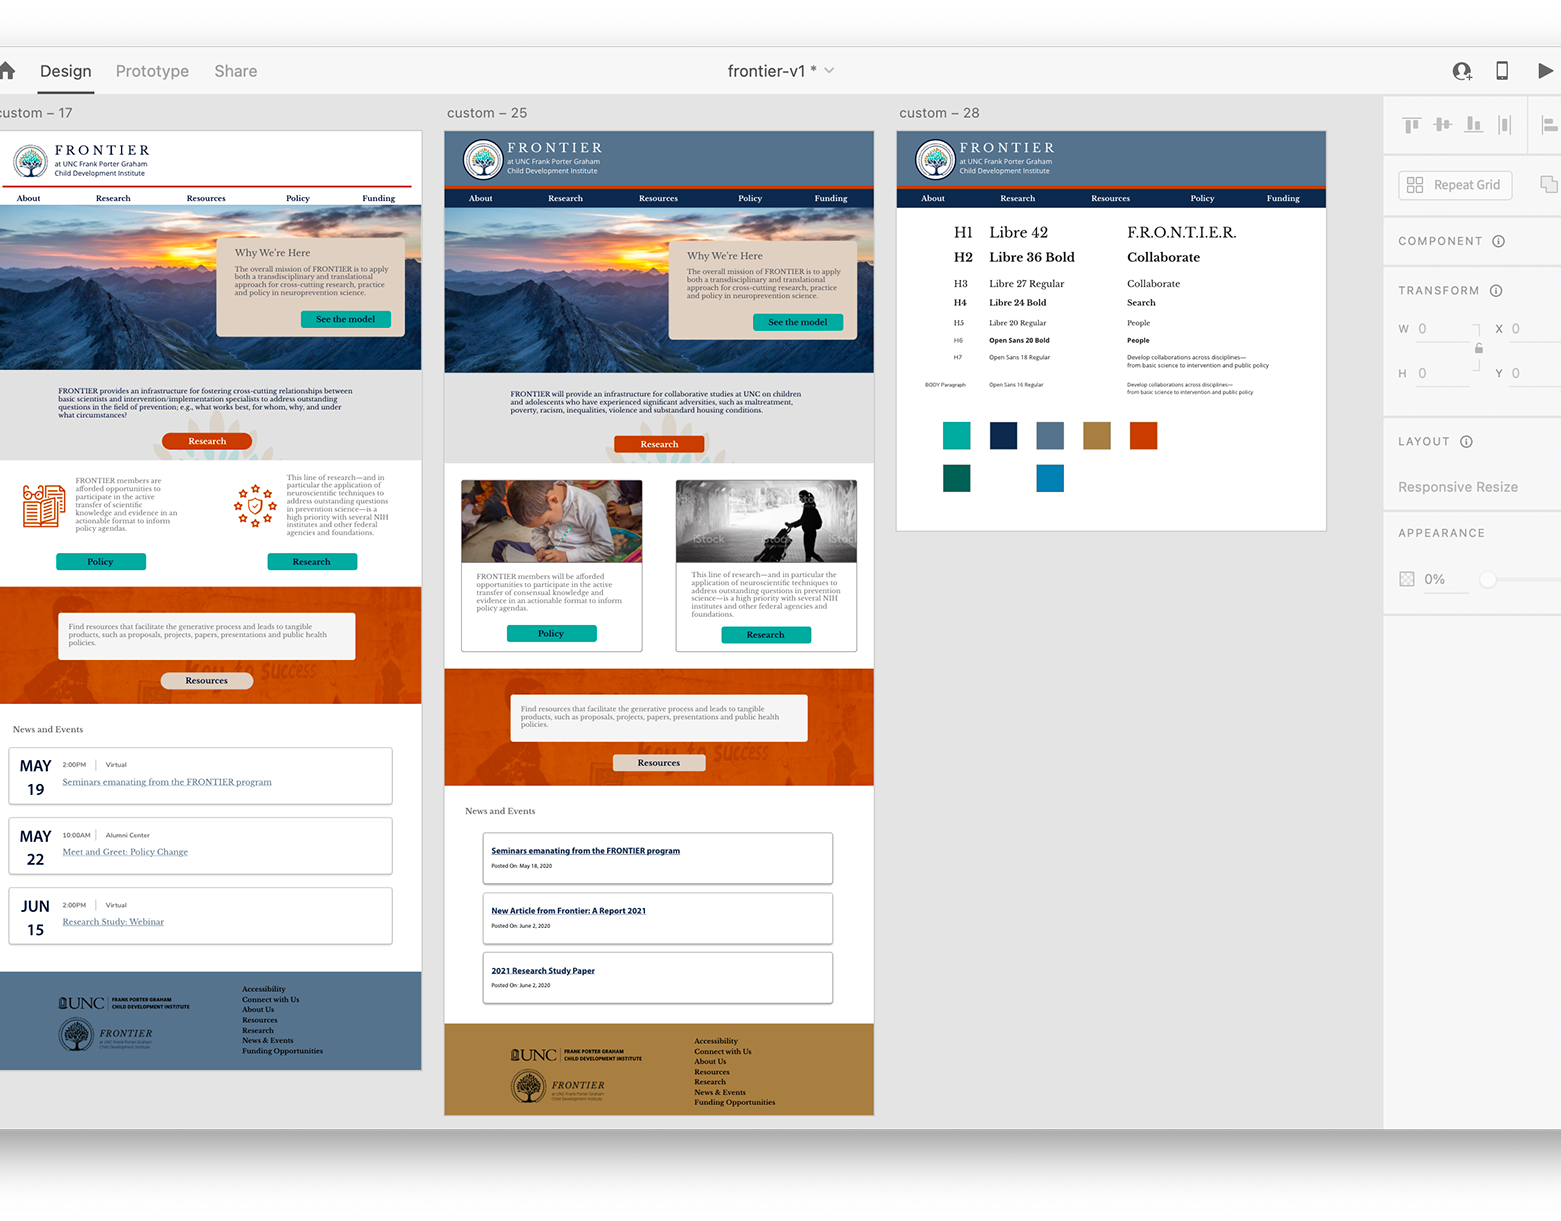Click the align middle vertically icon

pos(1442,125)
